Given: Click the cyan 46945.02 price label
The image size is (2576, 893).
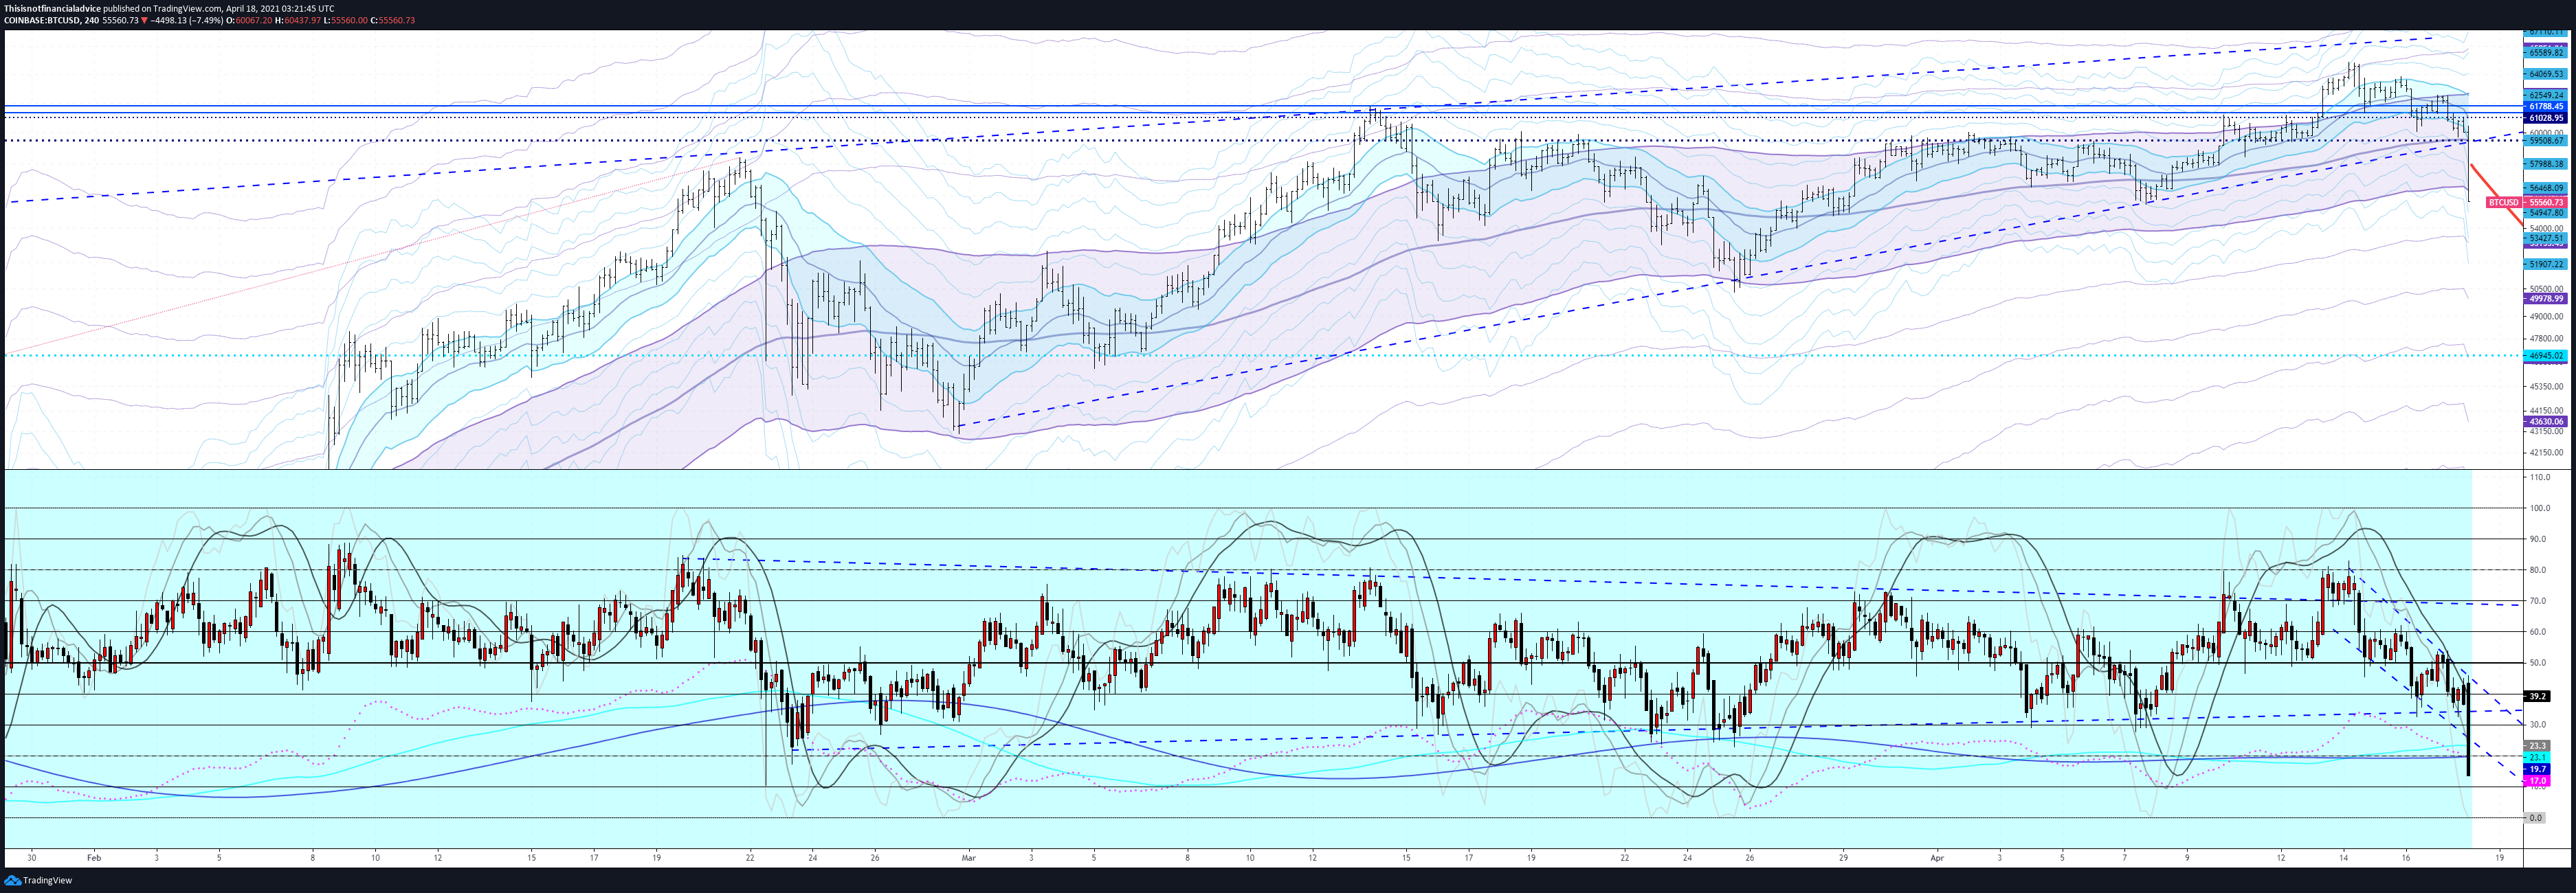Looking at the screenshot, I should [2546, 355].
